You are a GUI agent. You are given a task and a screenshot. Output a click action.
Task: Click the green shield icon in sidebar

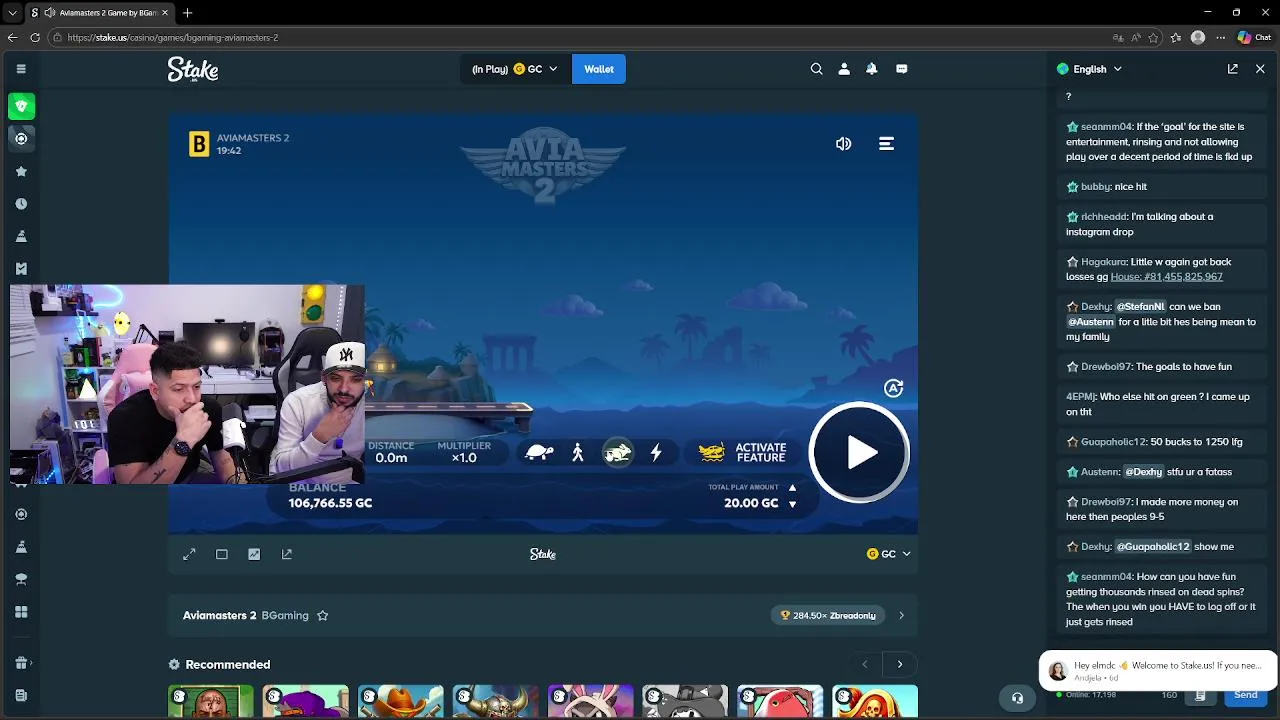21,106
